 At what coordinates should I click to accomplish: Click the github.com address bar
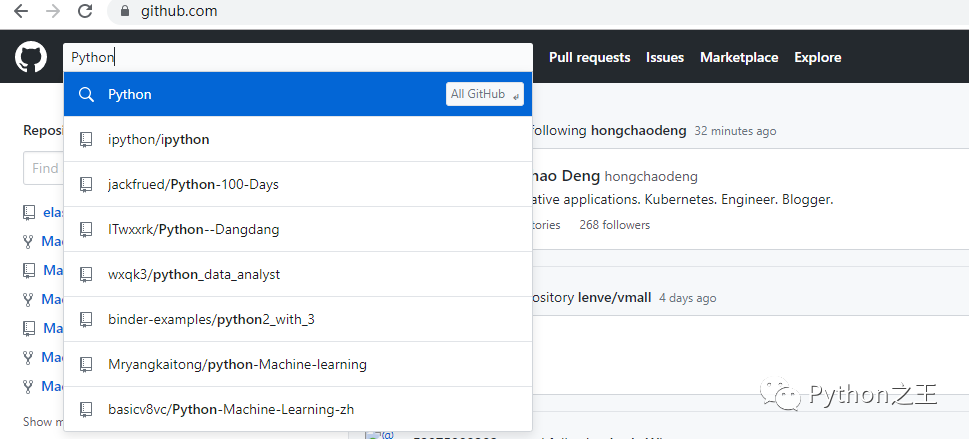pos(538,11)
